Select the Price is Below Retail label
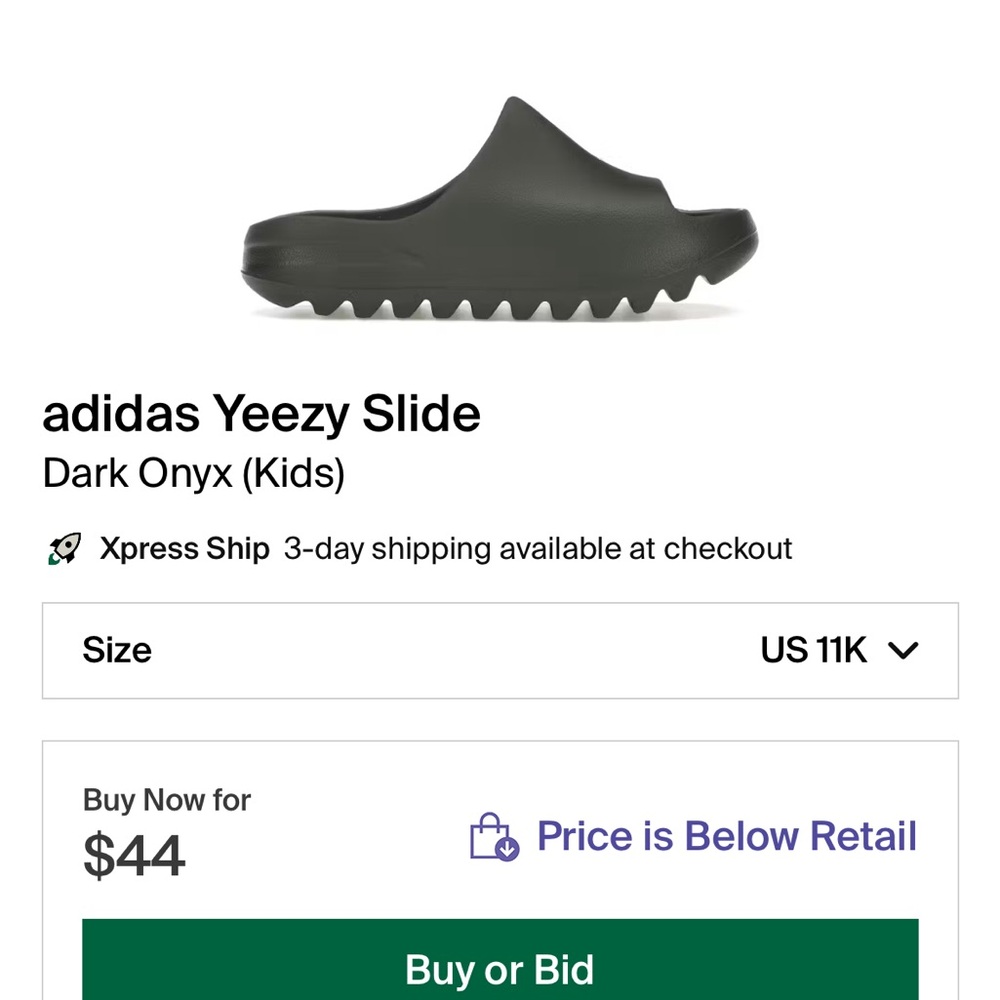The image size is (1000, 1000). click(x=727, y=836)
